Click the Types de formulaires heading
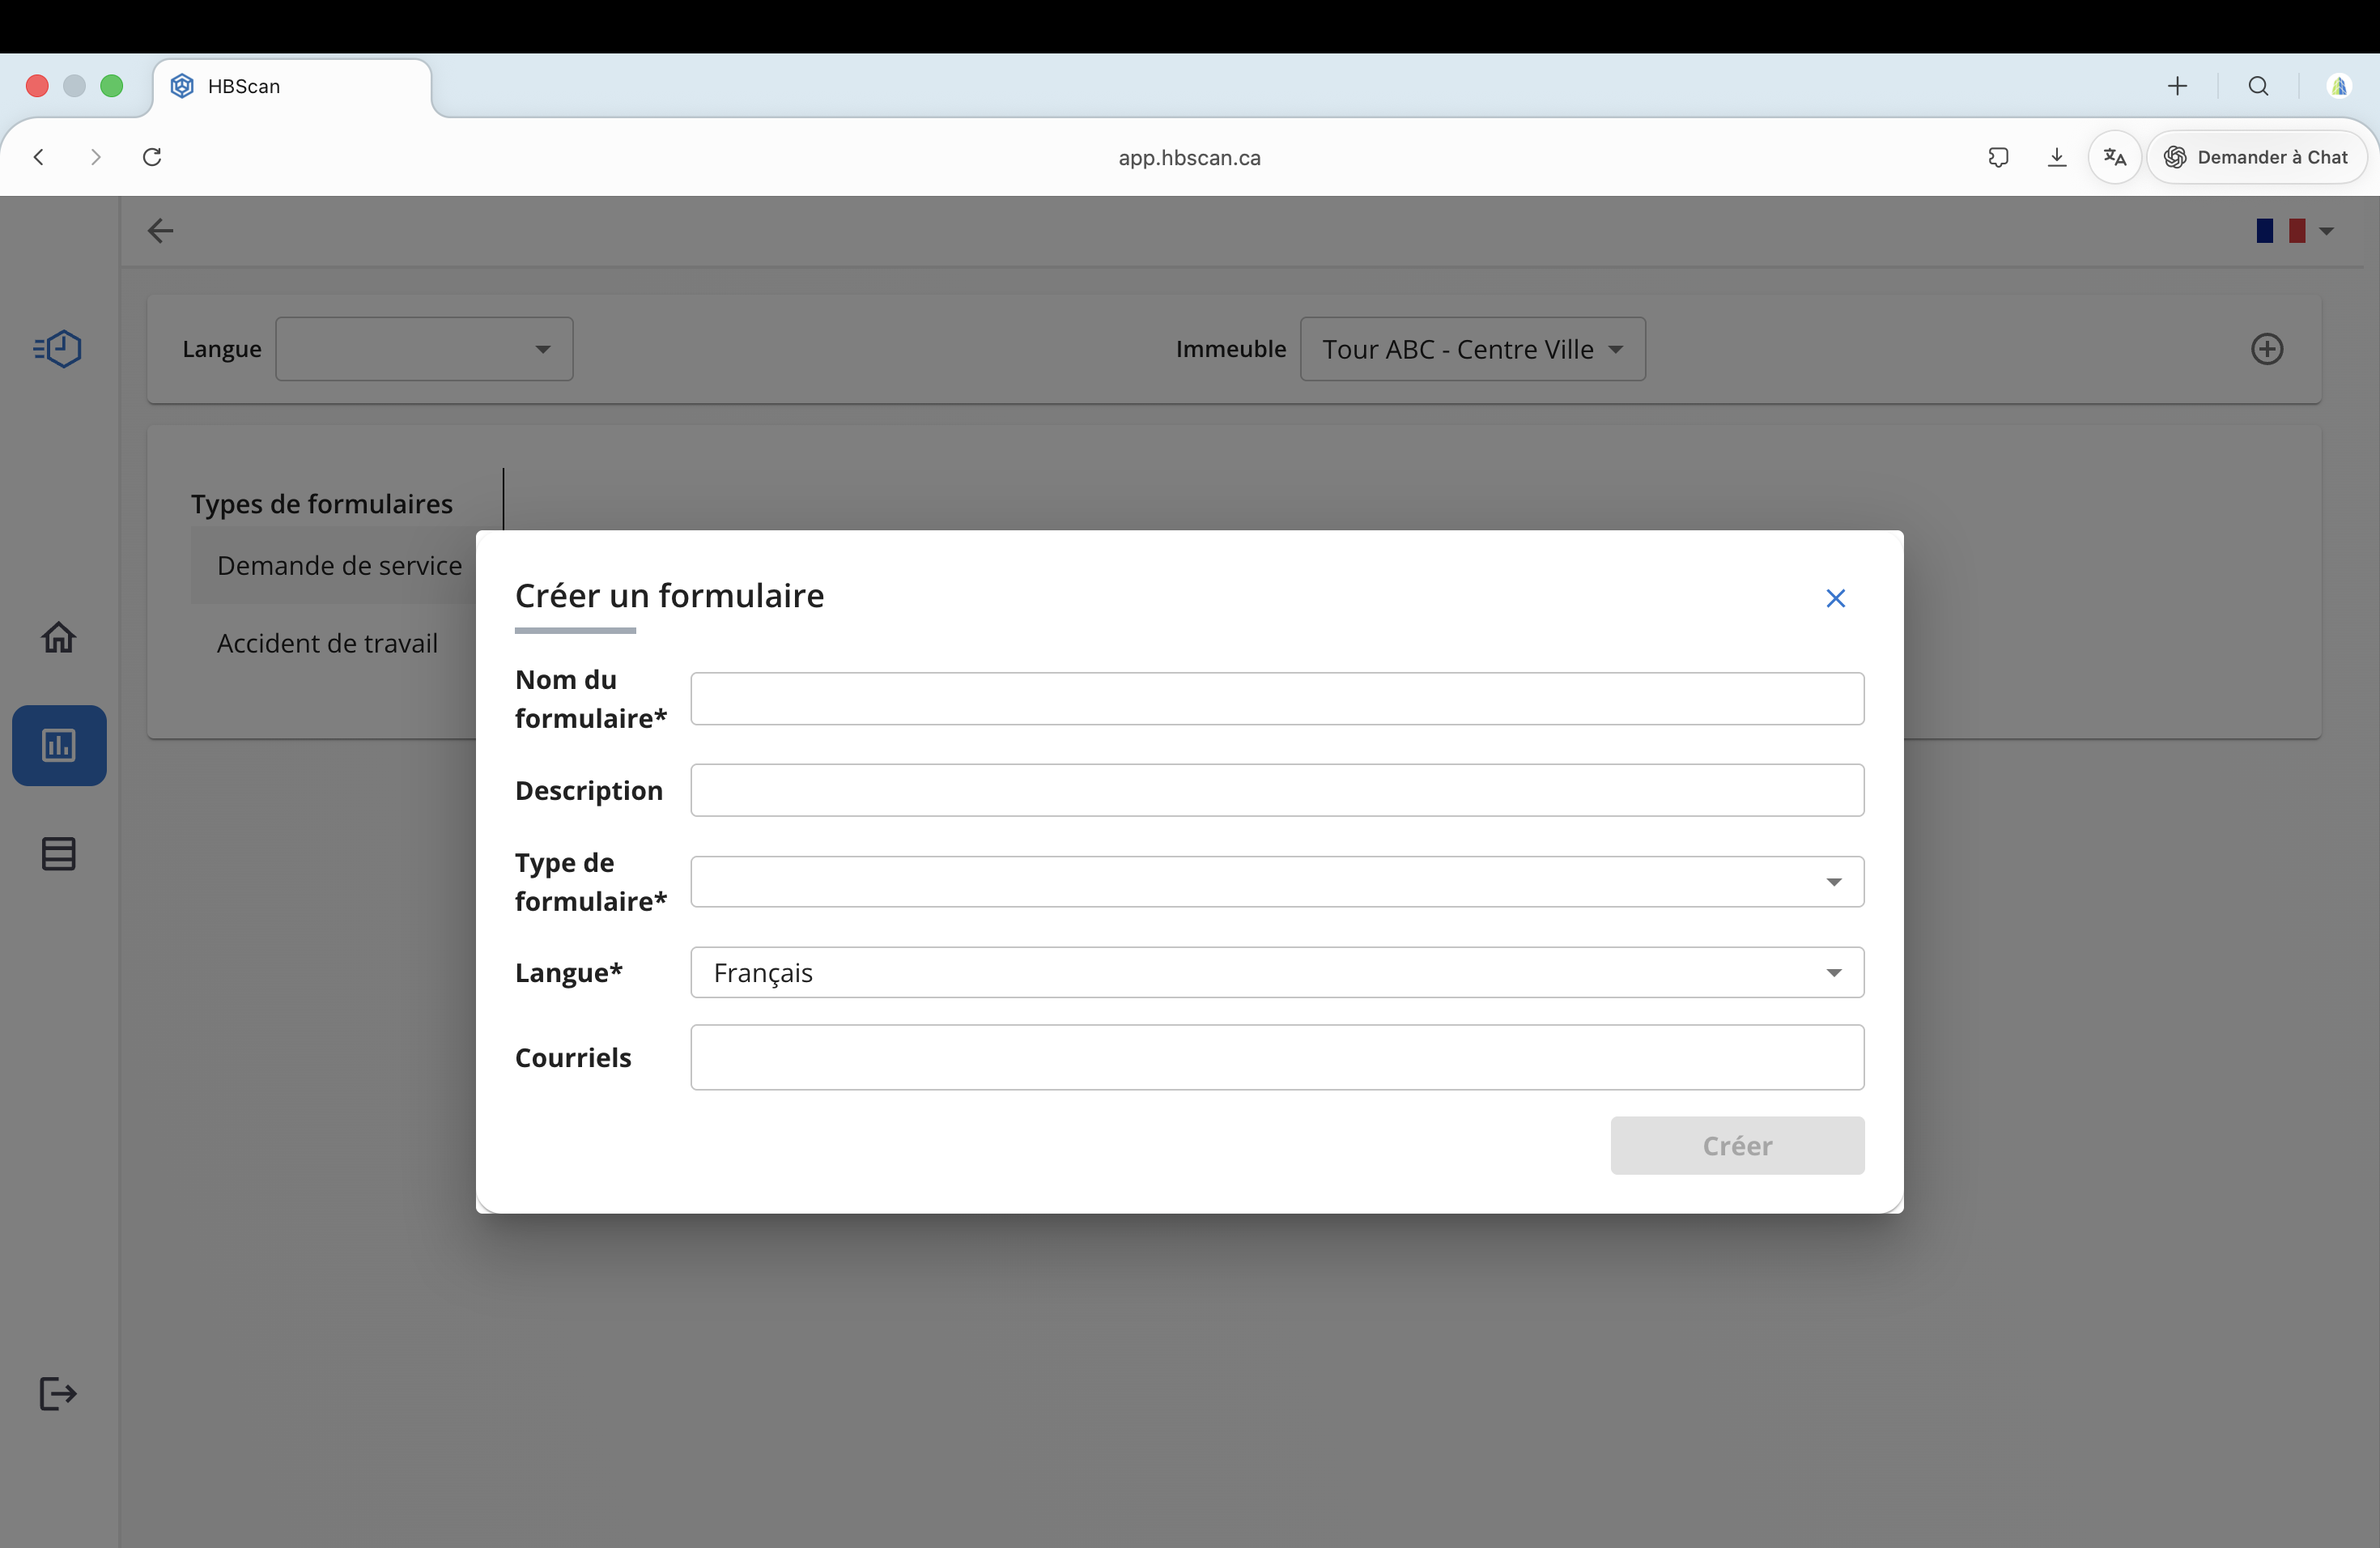This screenshot has width=2380, height=1548. 322,504
